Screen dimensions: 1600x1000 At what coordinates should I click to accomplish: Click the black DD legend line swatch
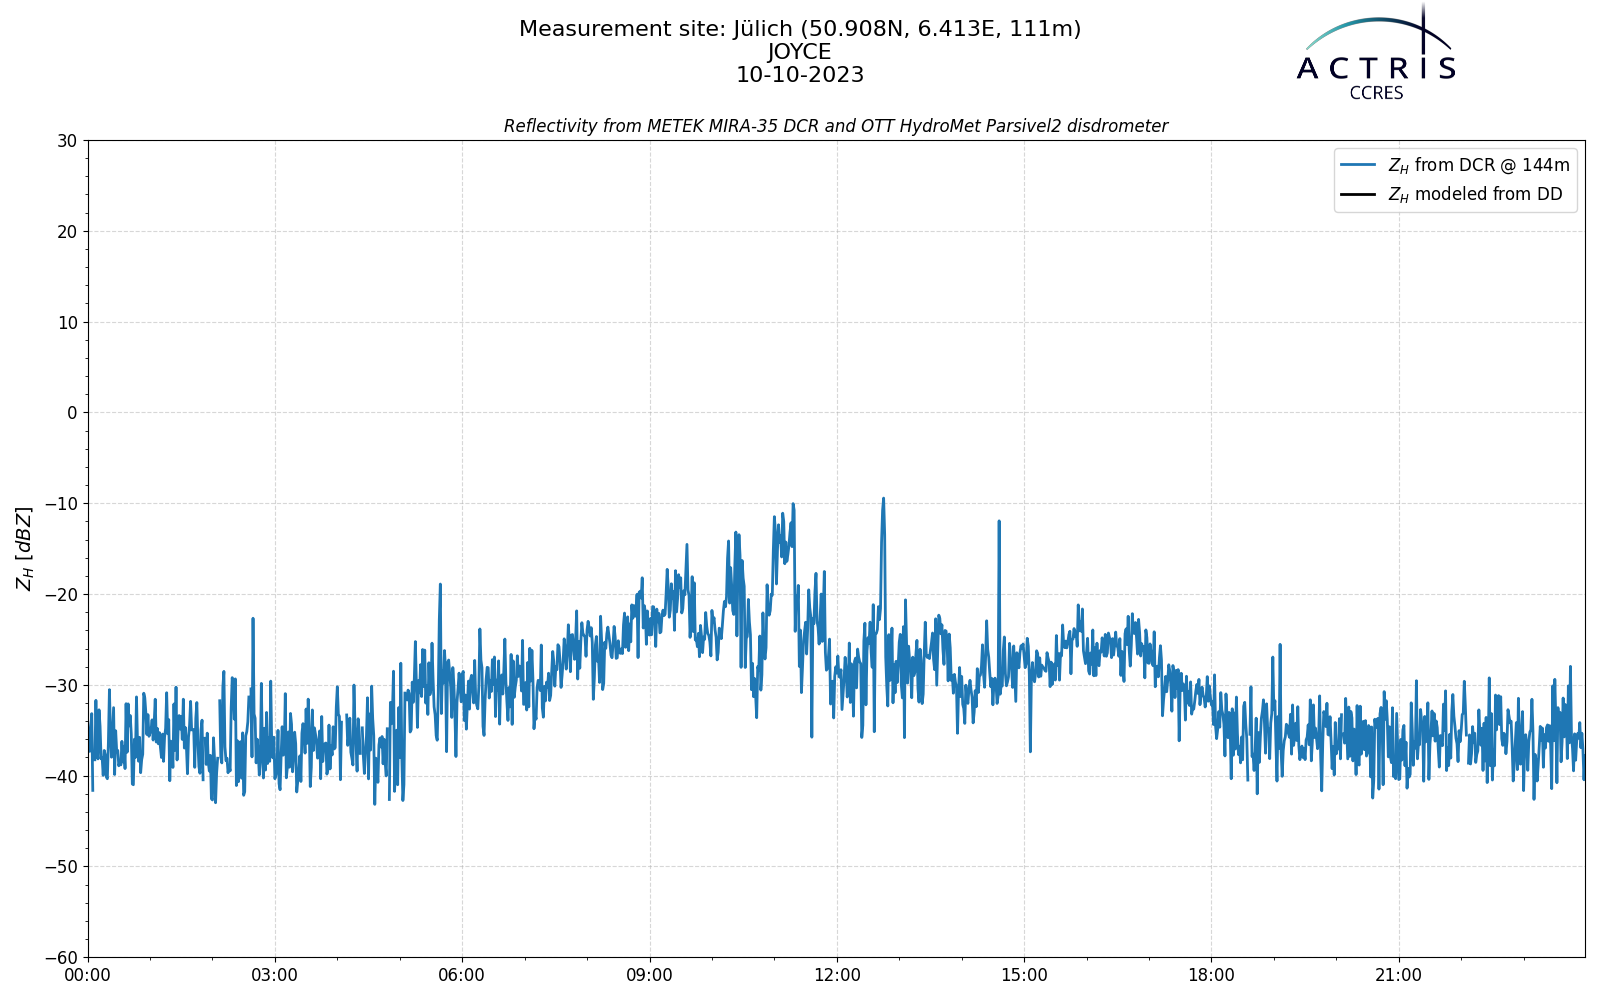pos(1359,195)
